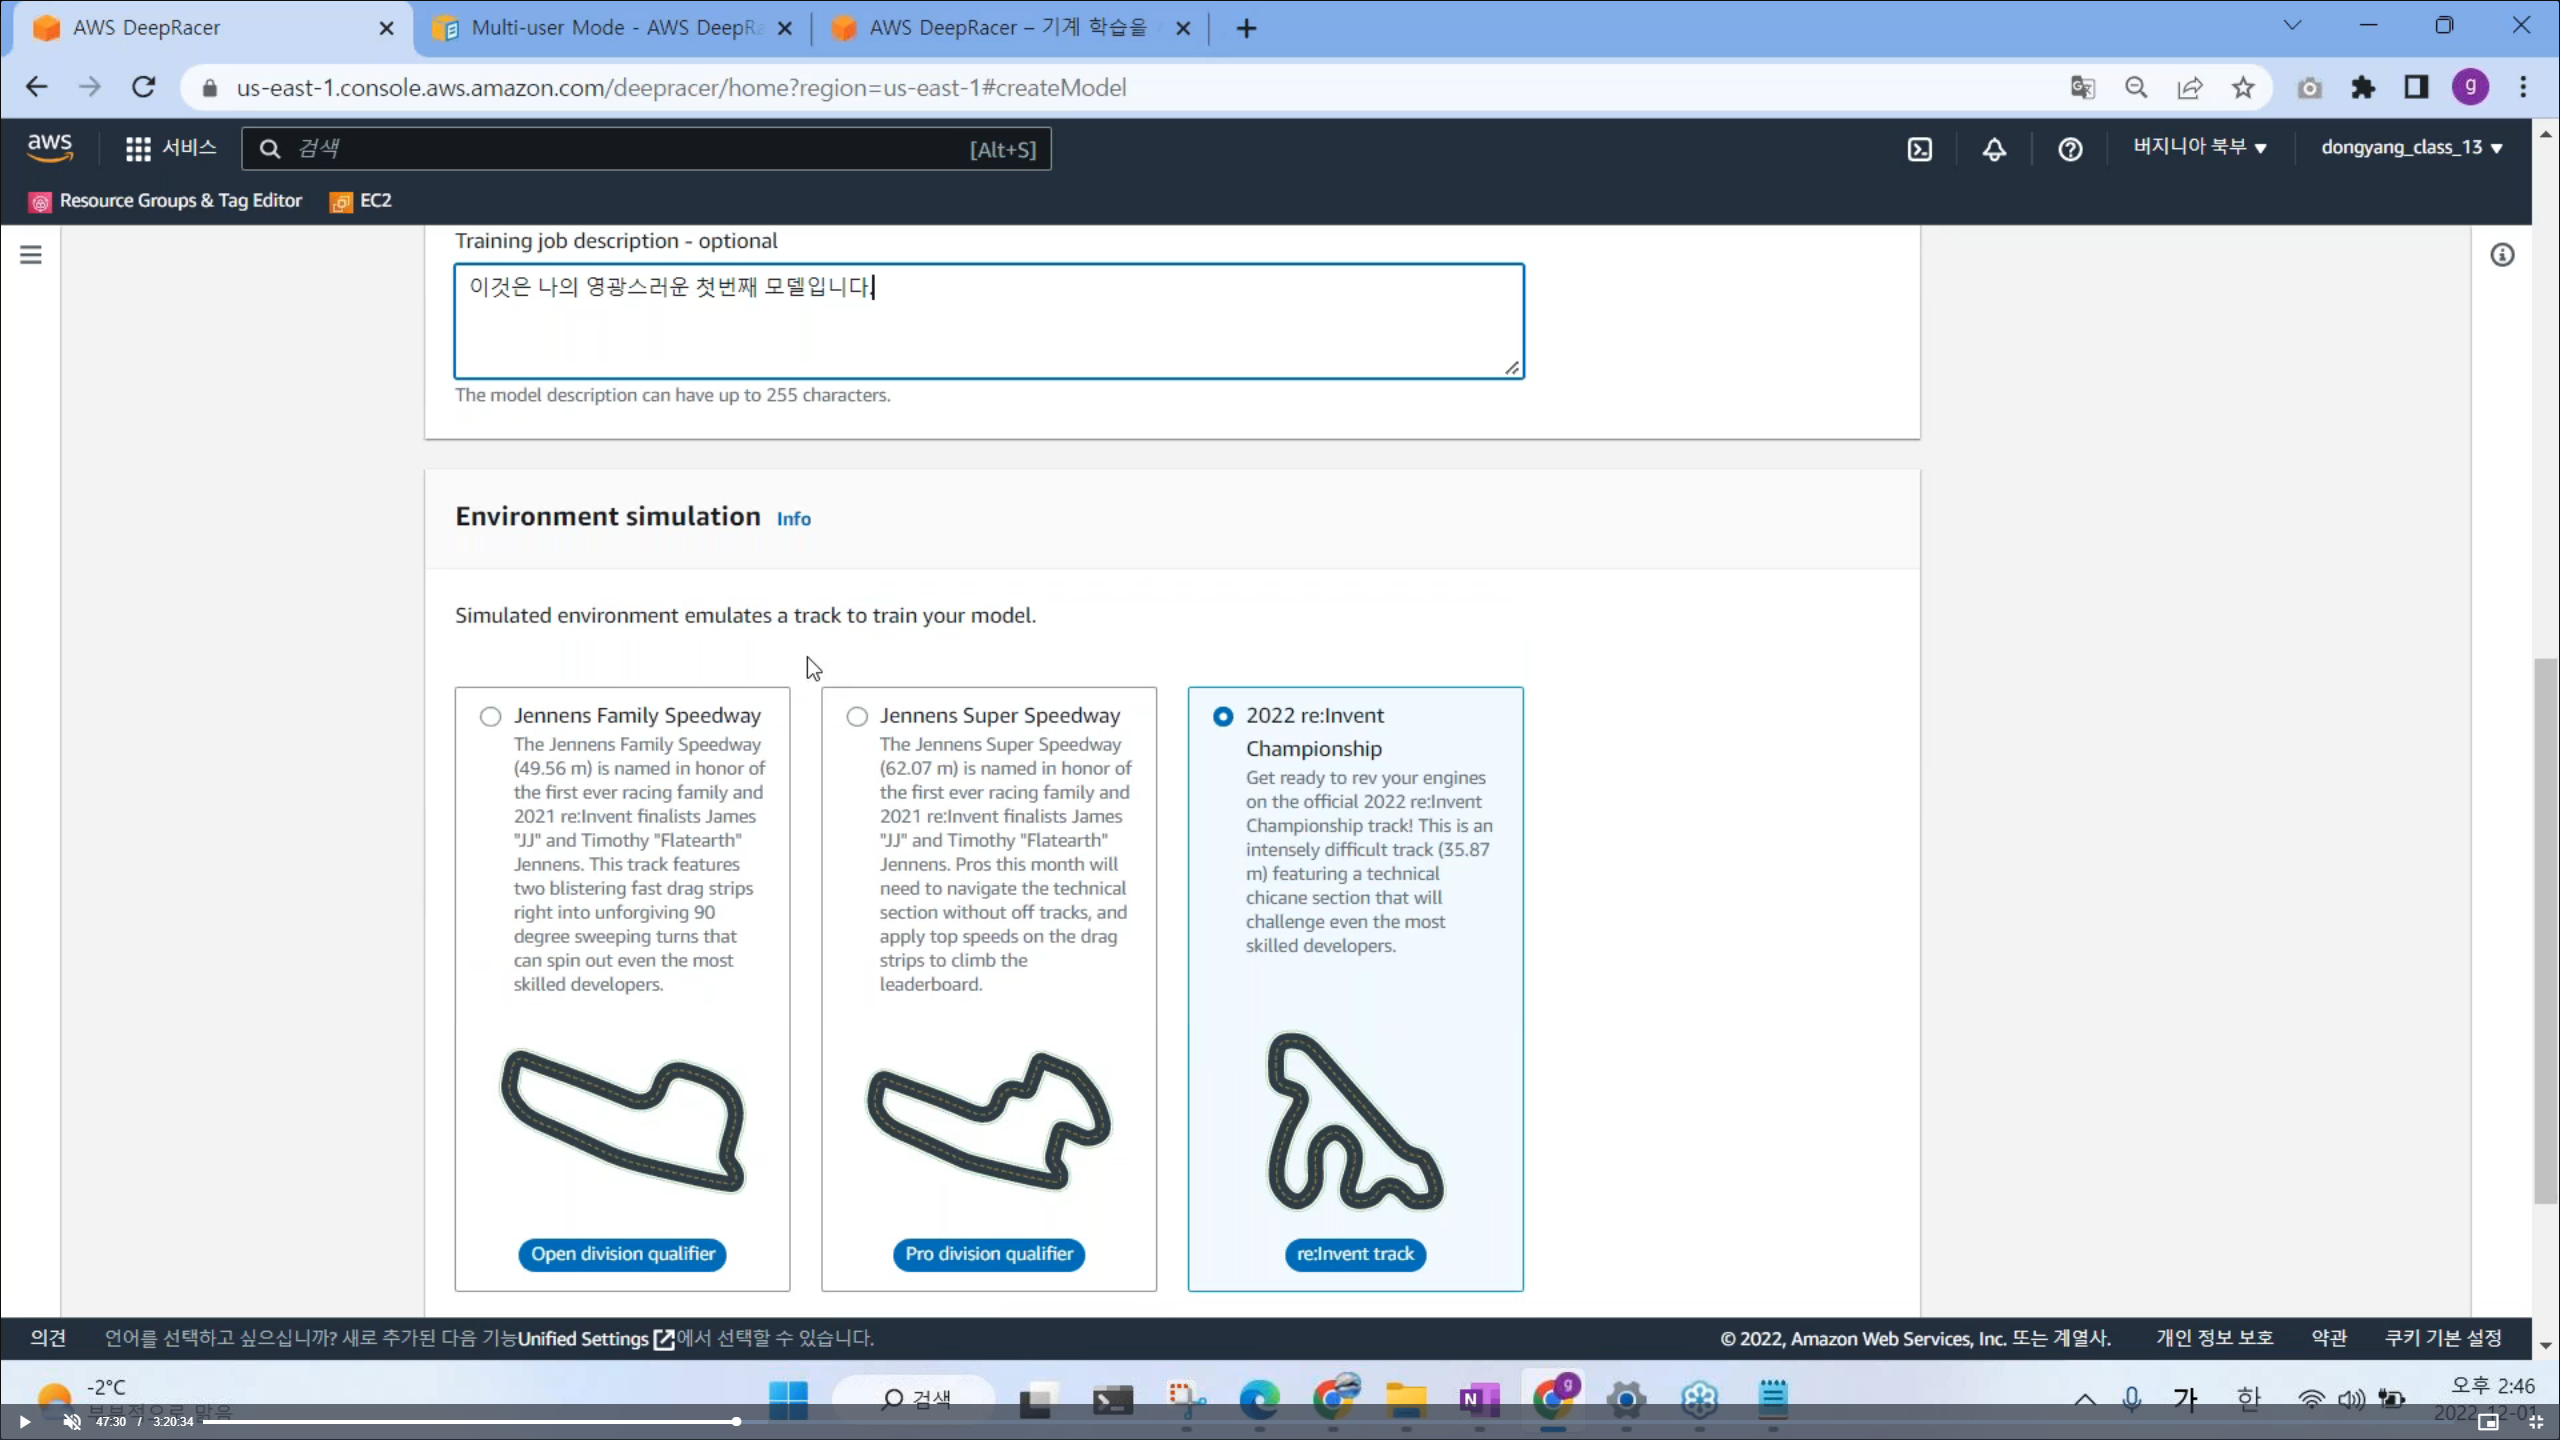Select 2022 re:Invent Championship radio button
Screen dimensions: 2560x1440
[1222, 716]
